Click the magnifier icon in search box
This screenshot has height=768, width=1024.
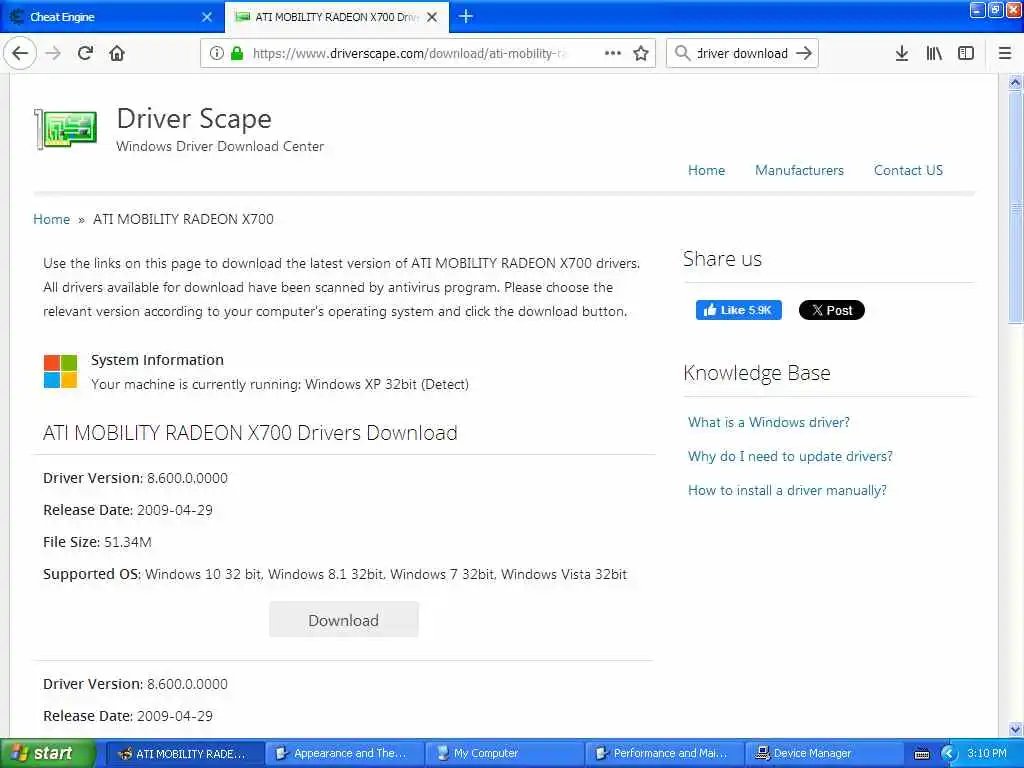(x=682, y=53)
